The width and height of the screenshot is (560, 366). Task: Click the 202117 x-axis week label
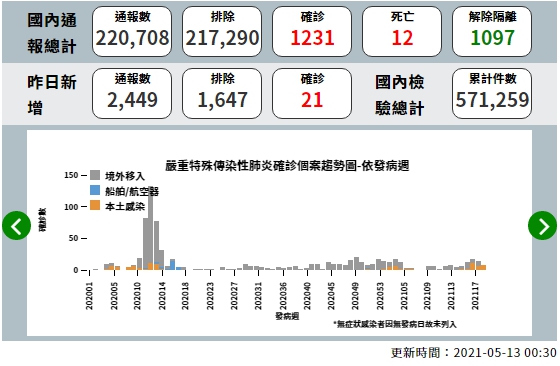[475, 296]
